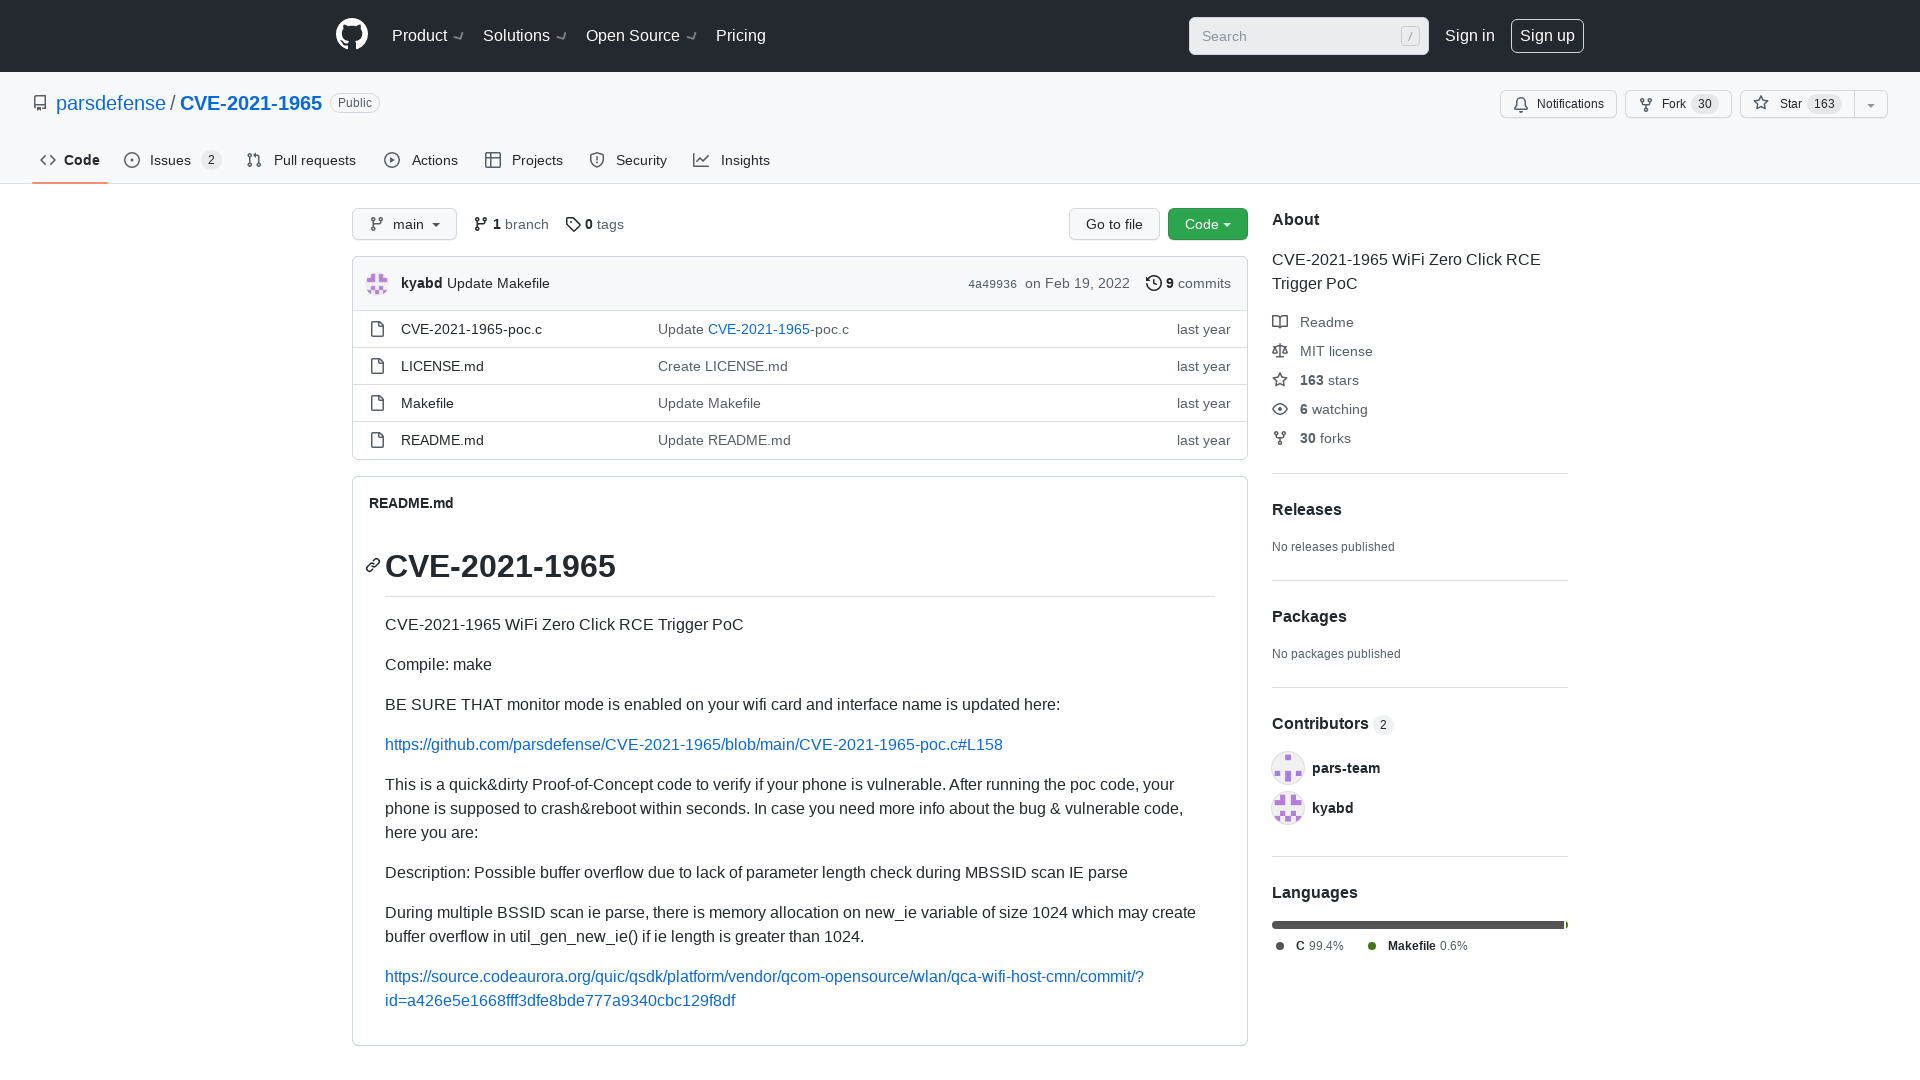
Task: Switch to the Code tab
Action: click(x=70, y=160)
